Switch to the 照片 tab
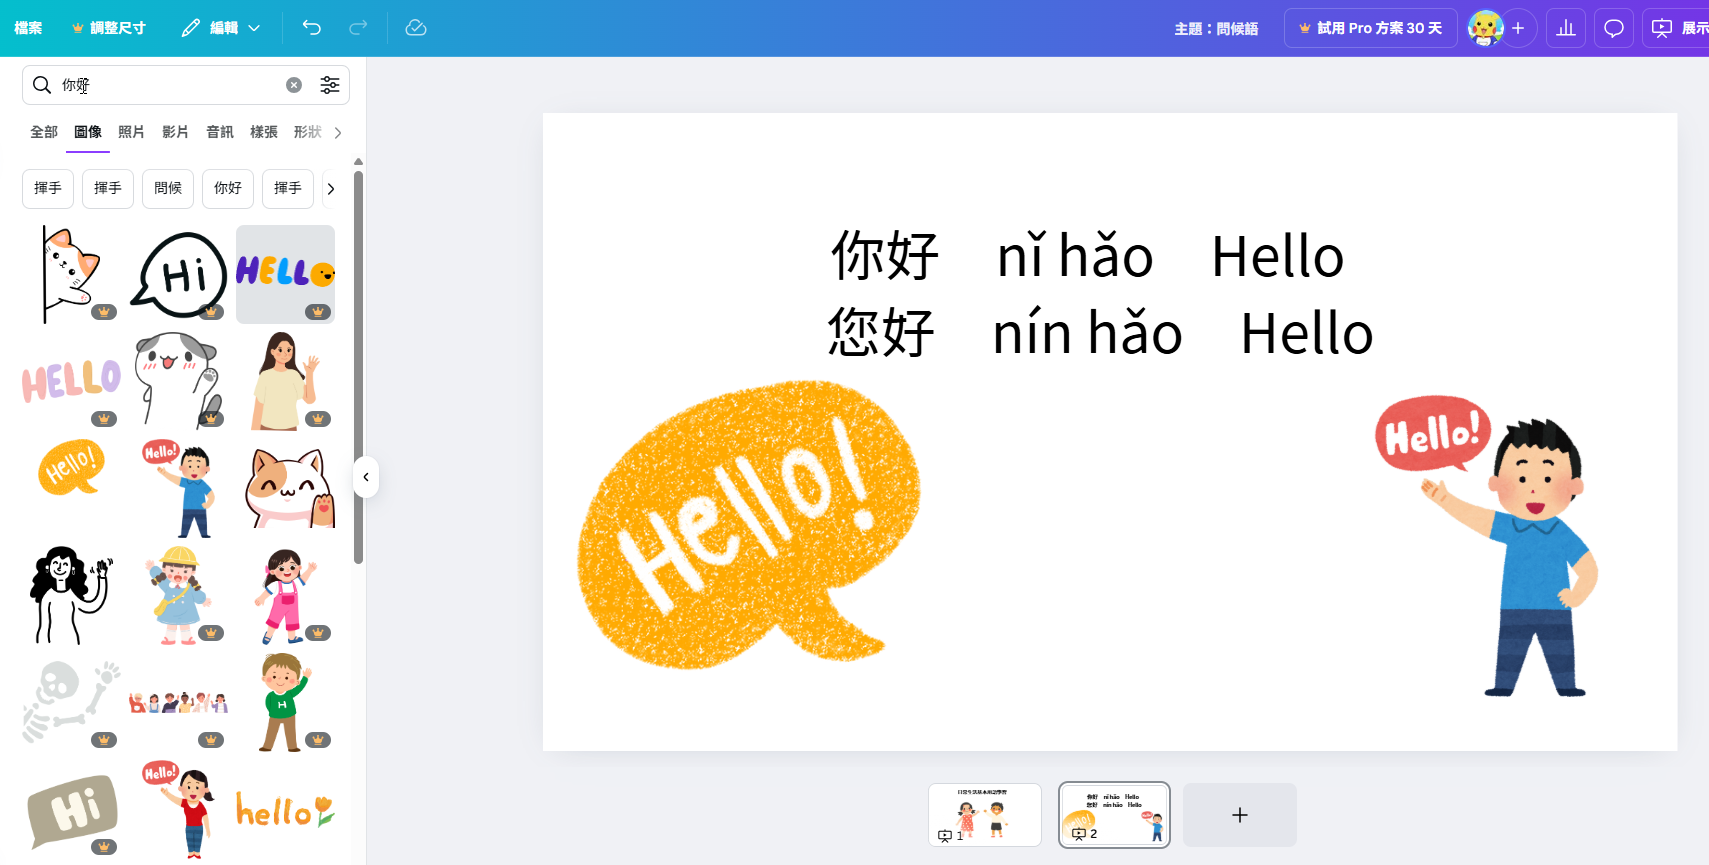Viewport: 1709px width, 865px height. click(131, 132)
